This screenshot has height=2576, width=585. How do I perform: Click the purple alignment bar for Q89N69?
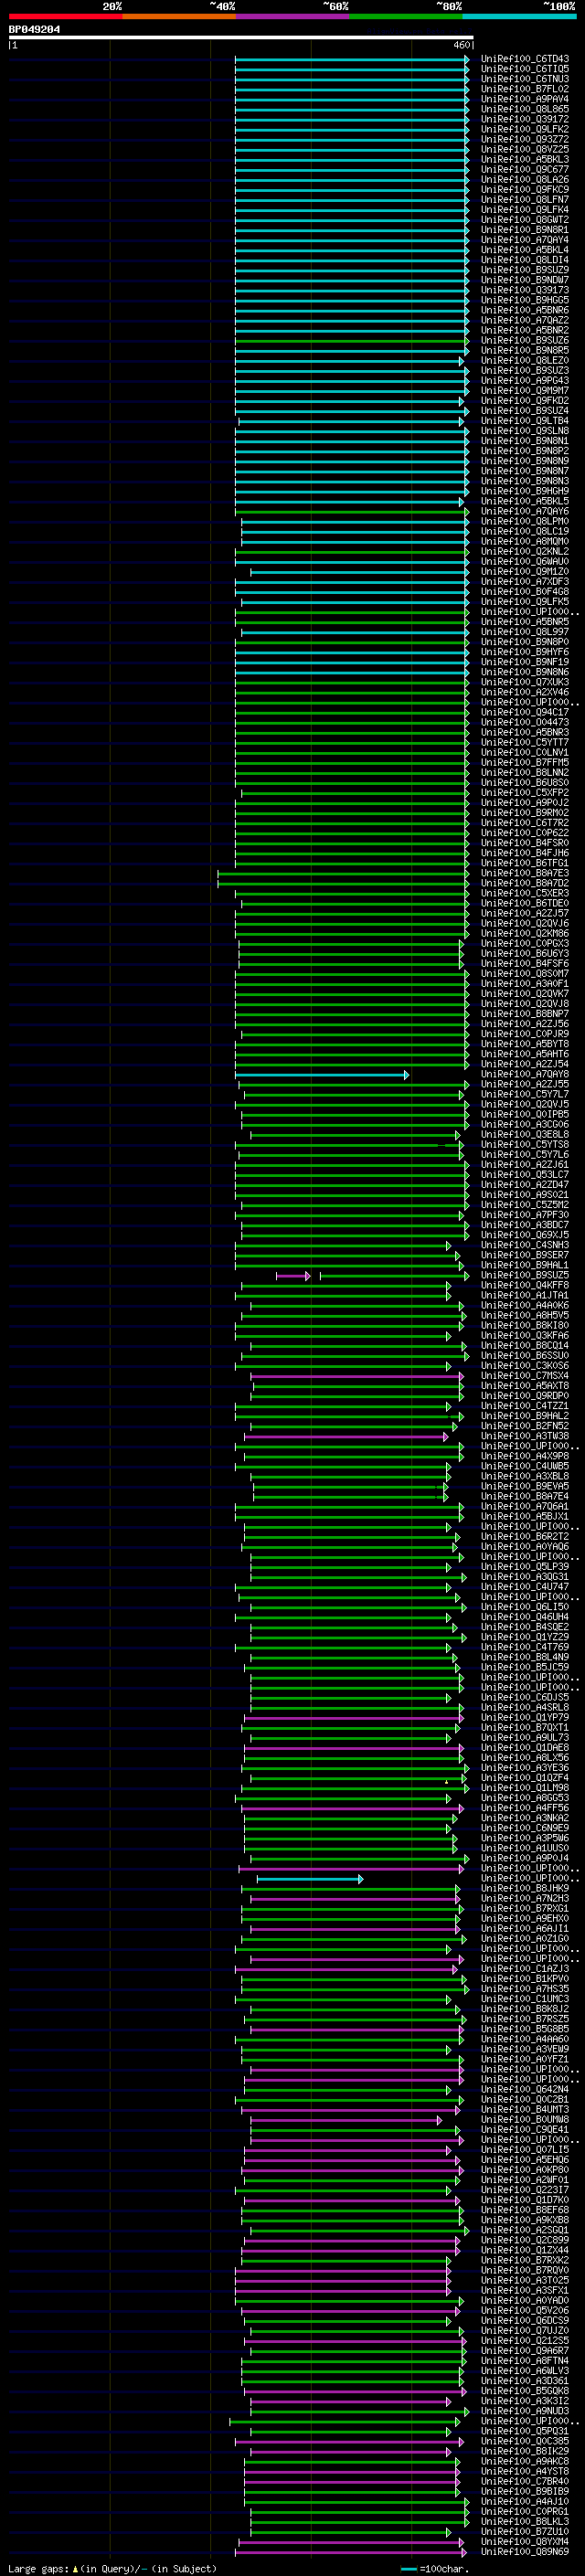tap(350, 2553)
